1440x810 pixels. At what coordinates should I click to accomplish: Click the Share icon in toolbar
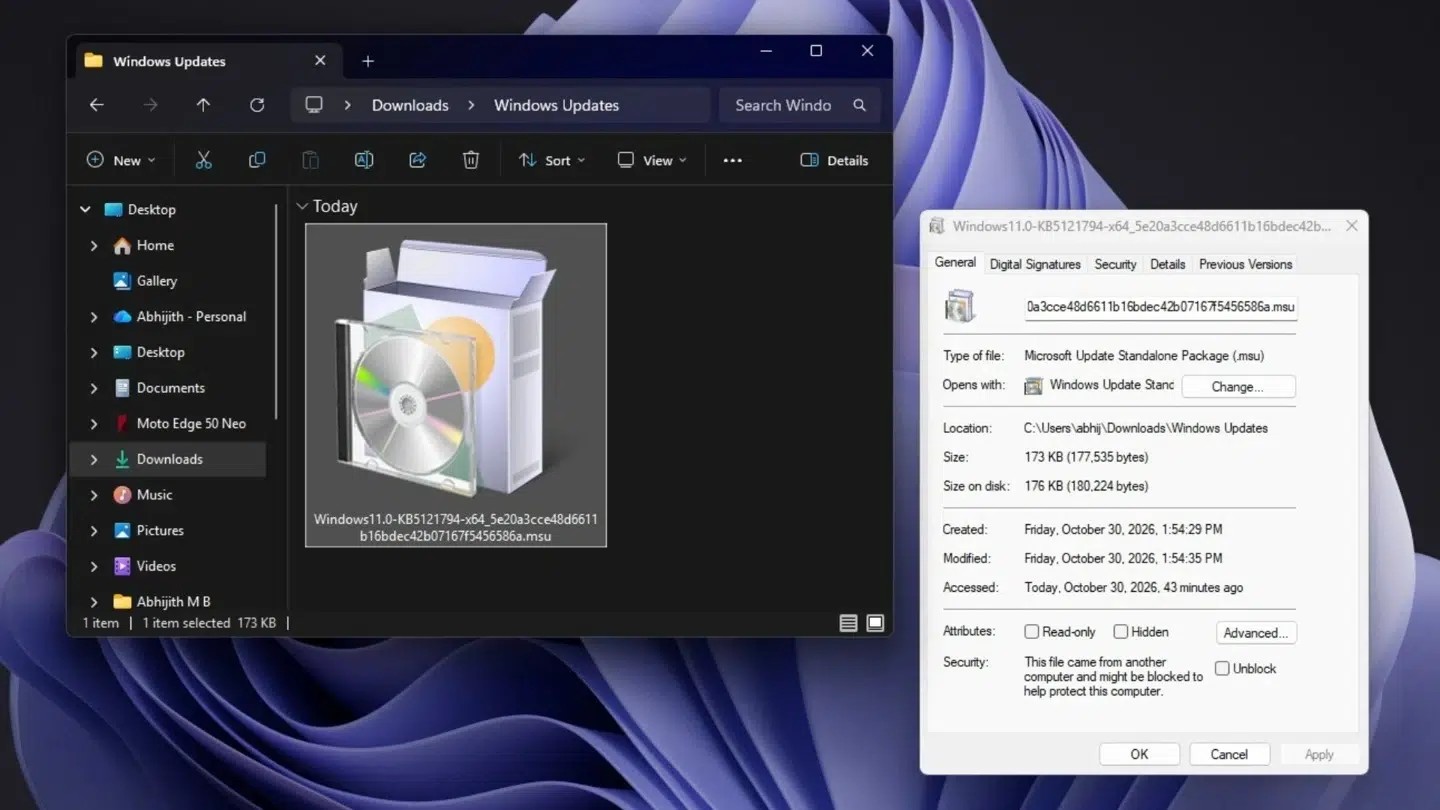point(418,160)
